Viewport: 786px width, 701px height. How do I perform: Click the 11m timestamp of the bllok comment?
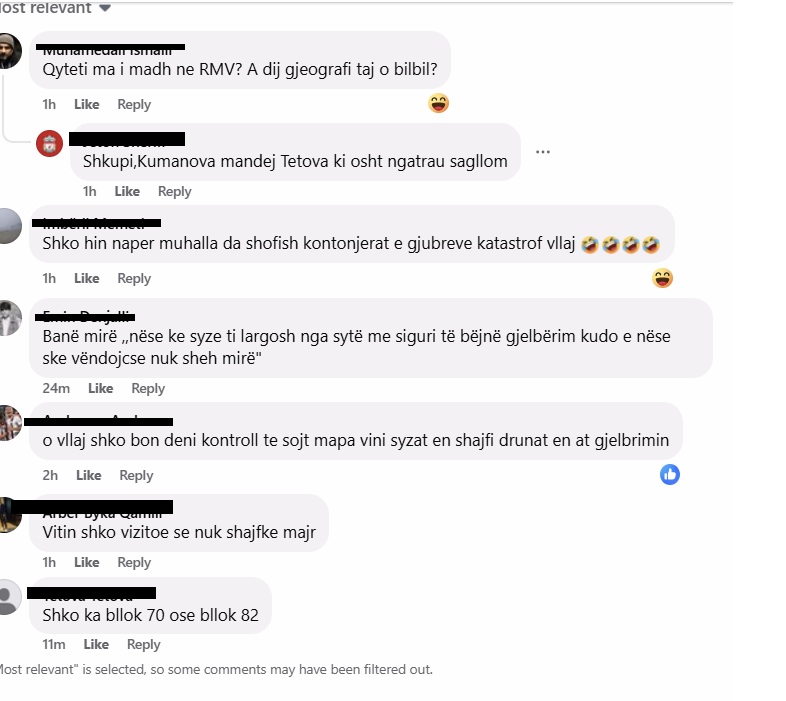[x=54, y=644]
